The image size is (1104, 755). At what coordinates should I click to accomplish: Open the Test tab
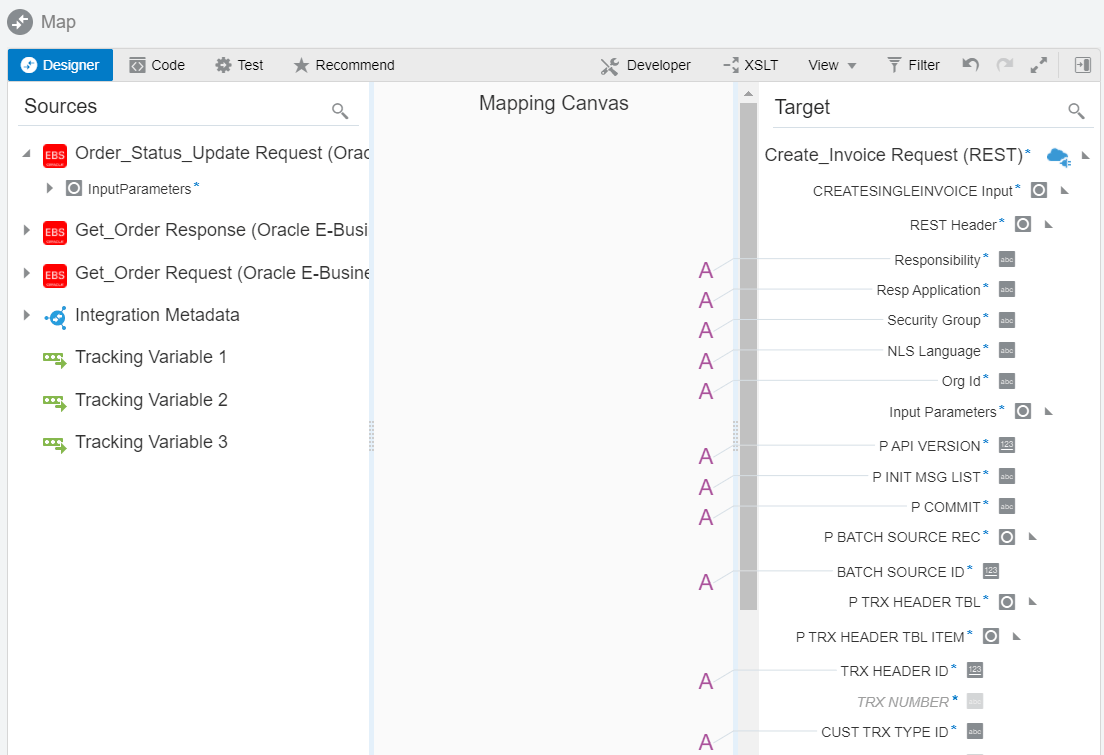[x=239, y=65]
